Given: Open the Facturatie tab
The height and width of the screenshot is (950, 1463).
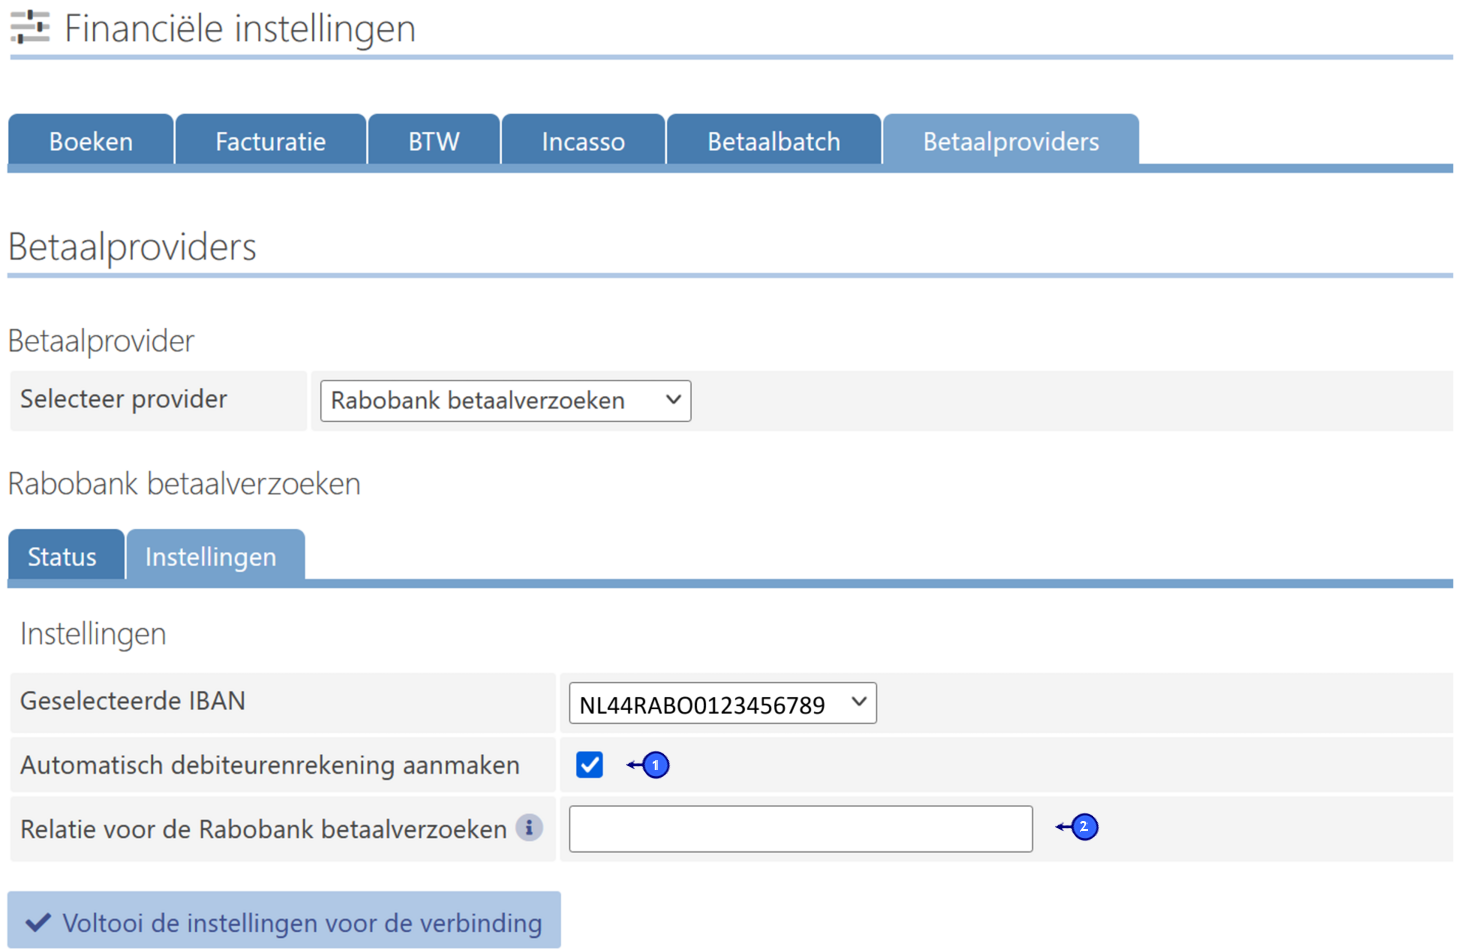Looking at the screenshot, I should (270, 141).
